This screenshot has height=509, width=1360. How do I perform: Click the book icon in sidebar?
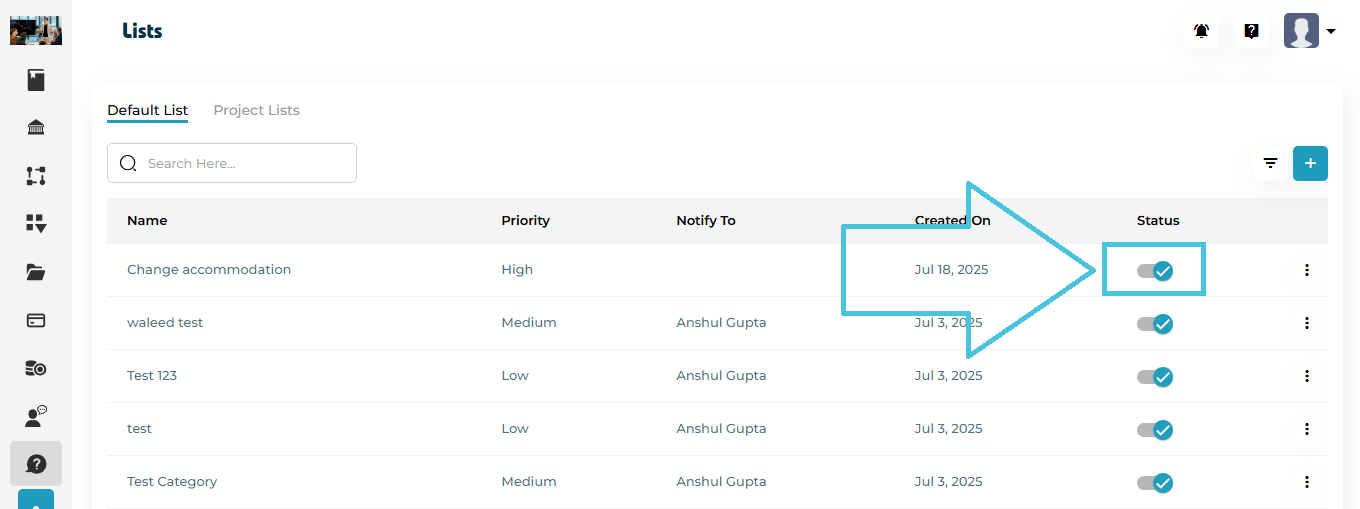[x=36, y=80]
